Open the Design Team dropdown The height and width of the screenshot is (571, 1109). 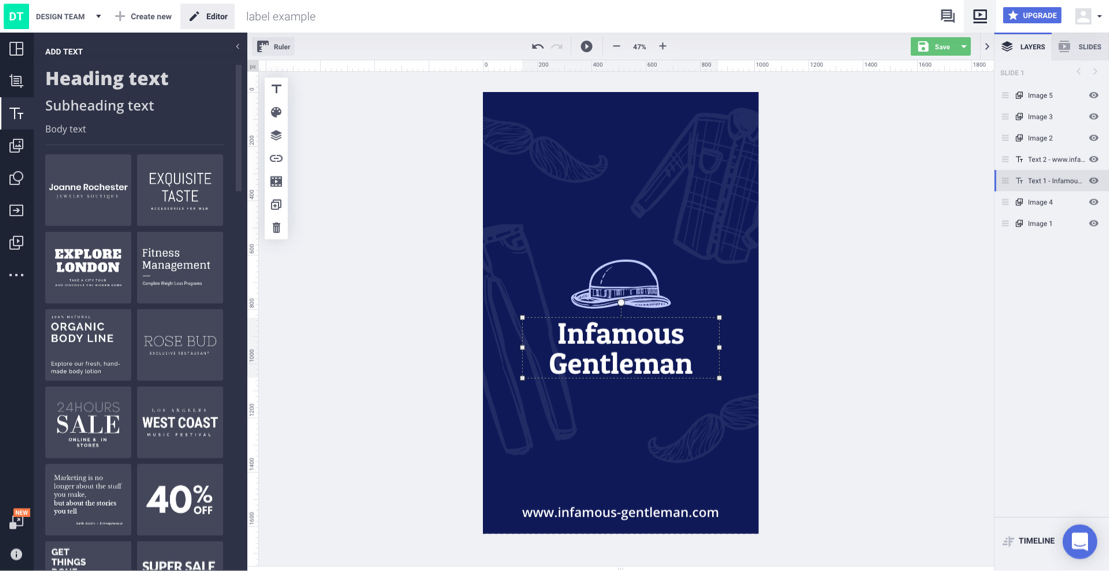[69, 16]
